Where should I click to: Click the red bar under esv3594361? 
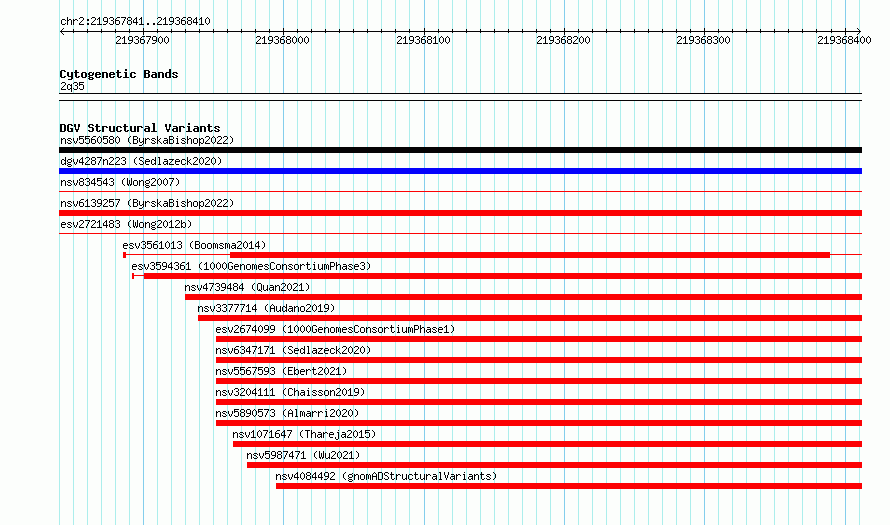(502, 276)
